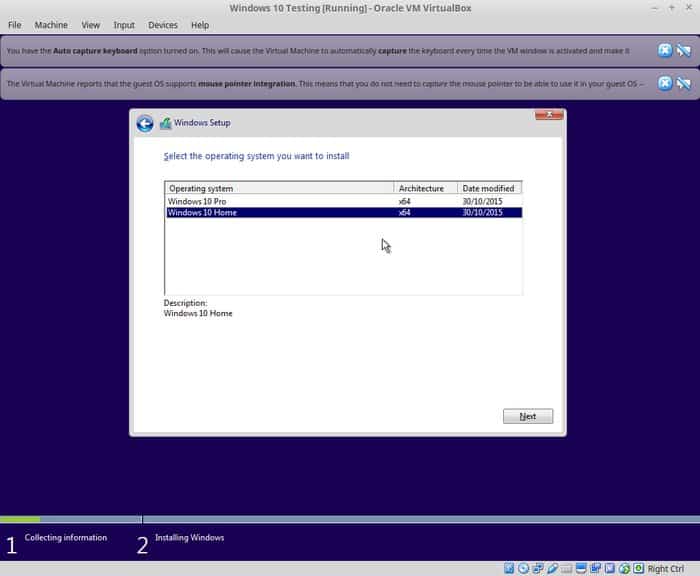Dismiss the Auto capture keyboard notification
The width and height of the screenshot is (700, 576).
point(665,50)
